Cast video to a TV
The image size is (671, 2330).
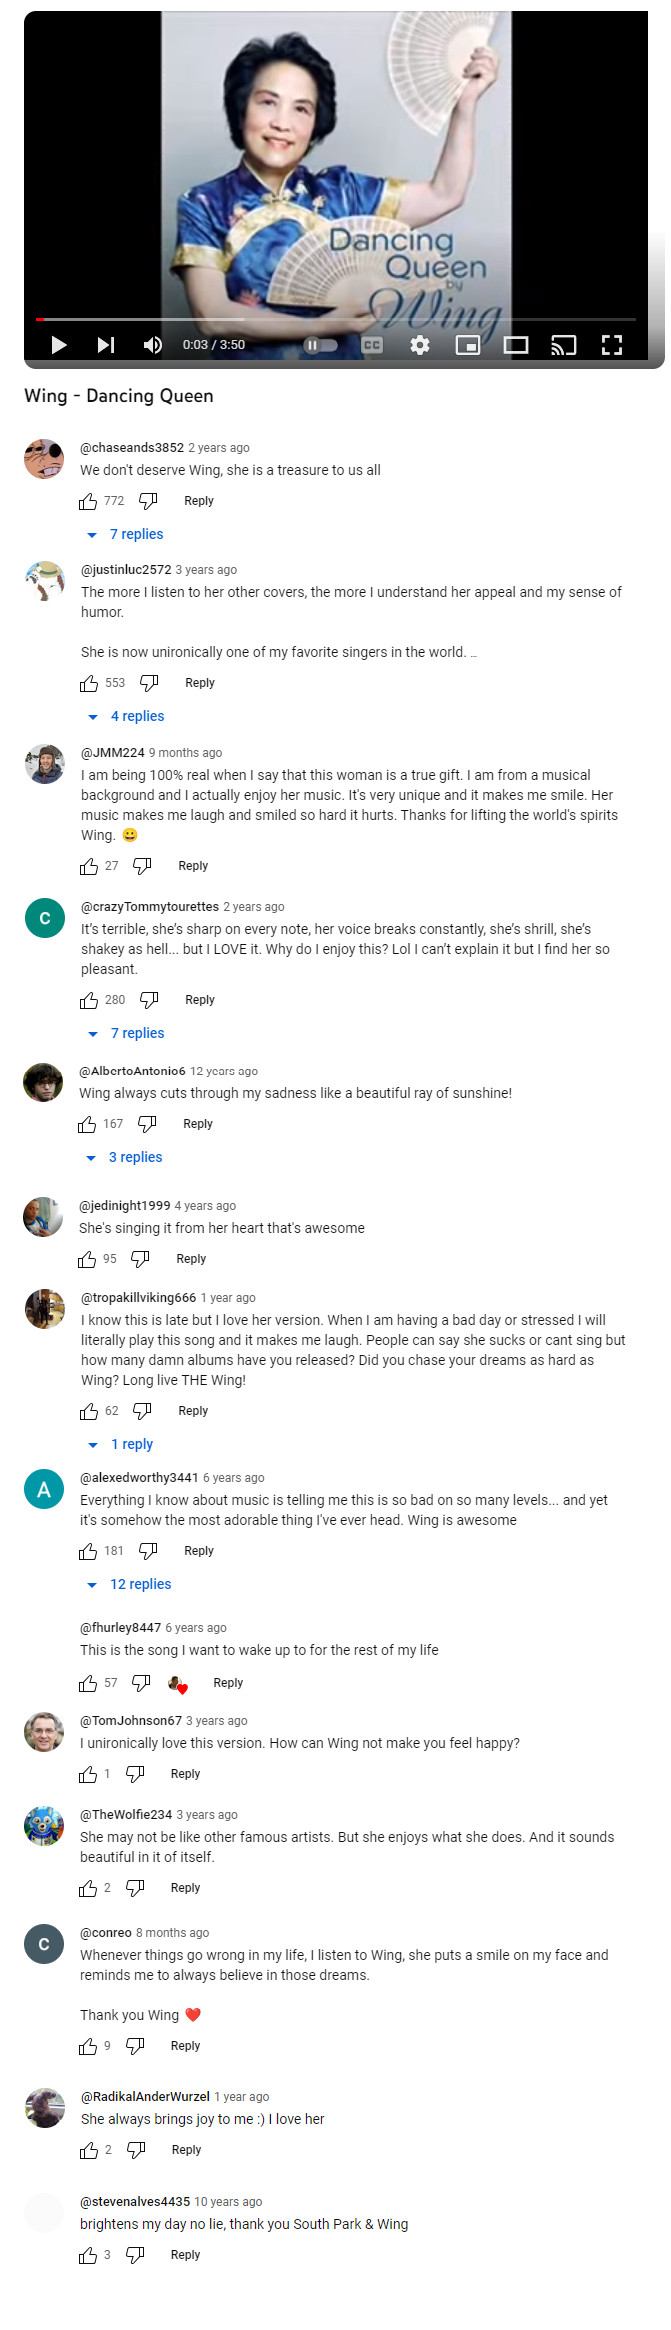[563, 345]
